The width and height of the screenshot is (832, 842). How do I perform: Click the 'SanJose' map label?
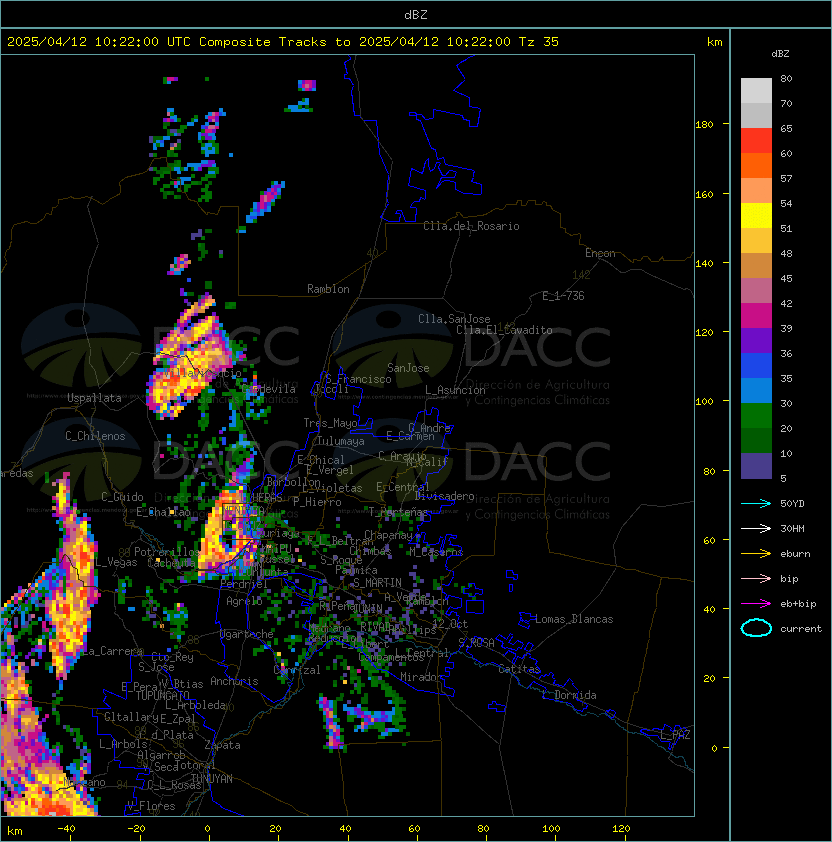coord(408,368)
